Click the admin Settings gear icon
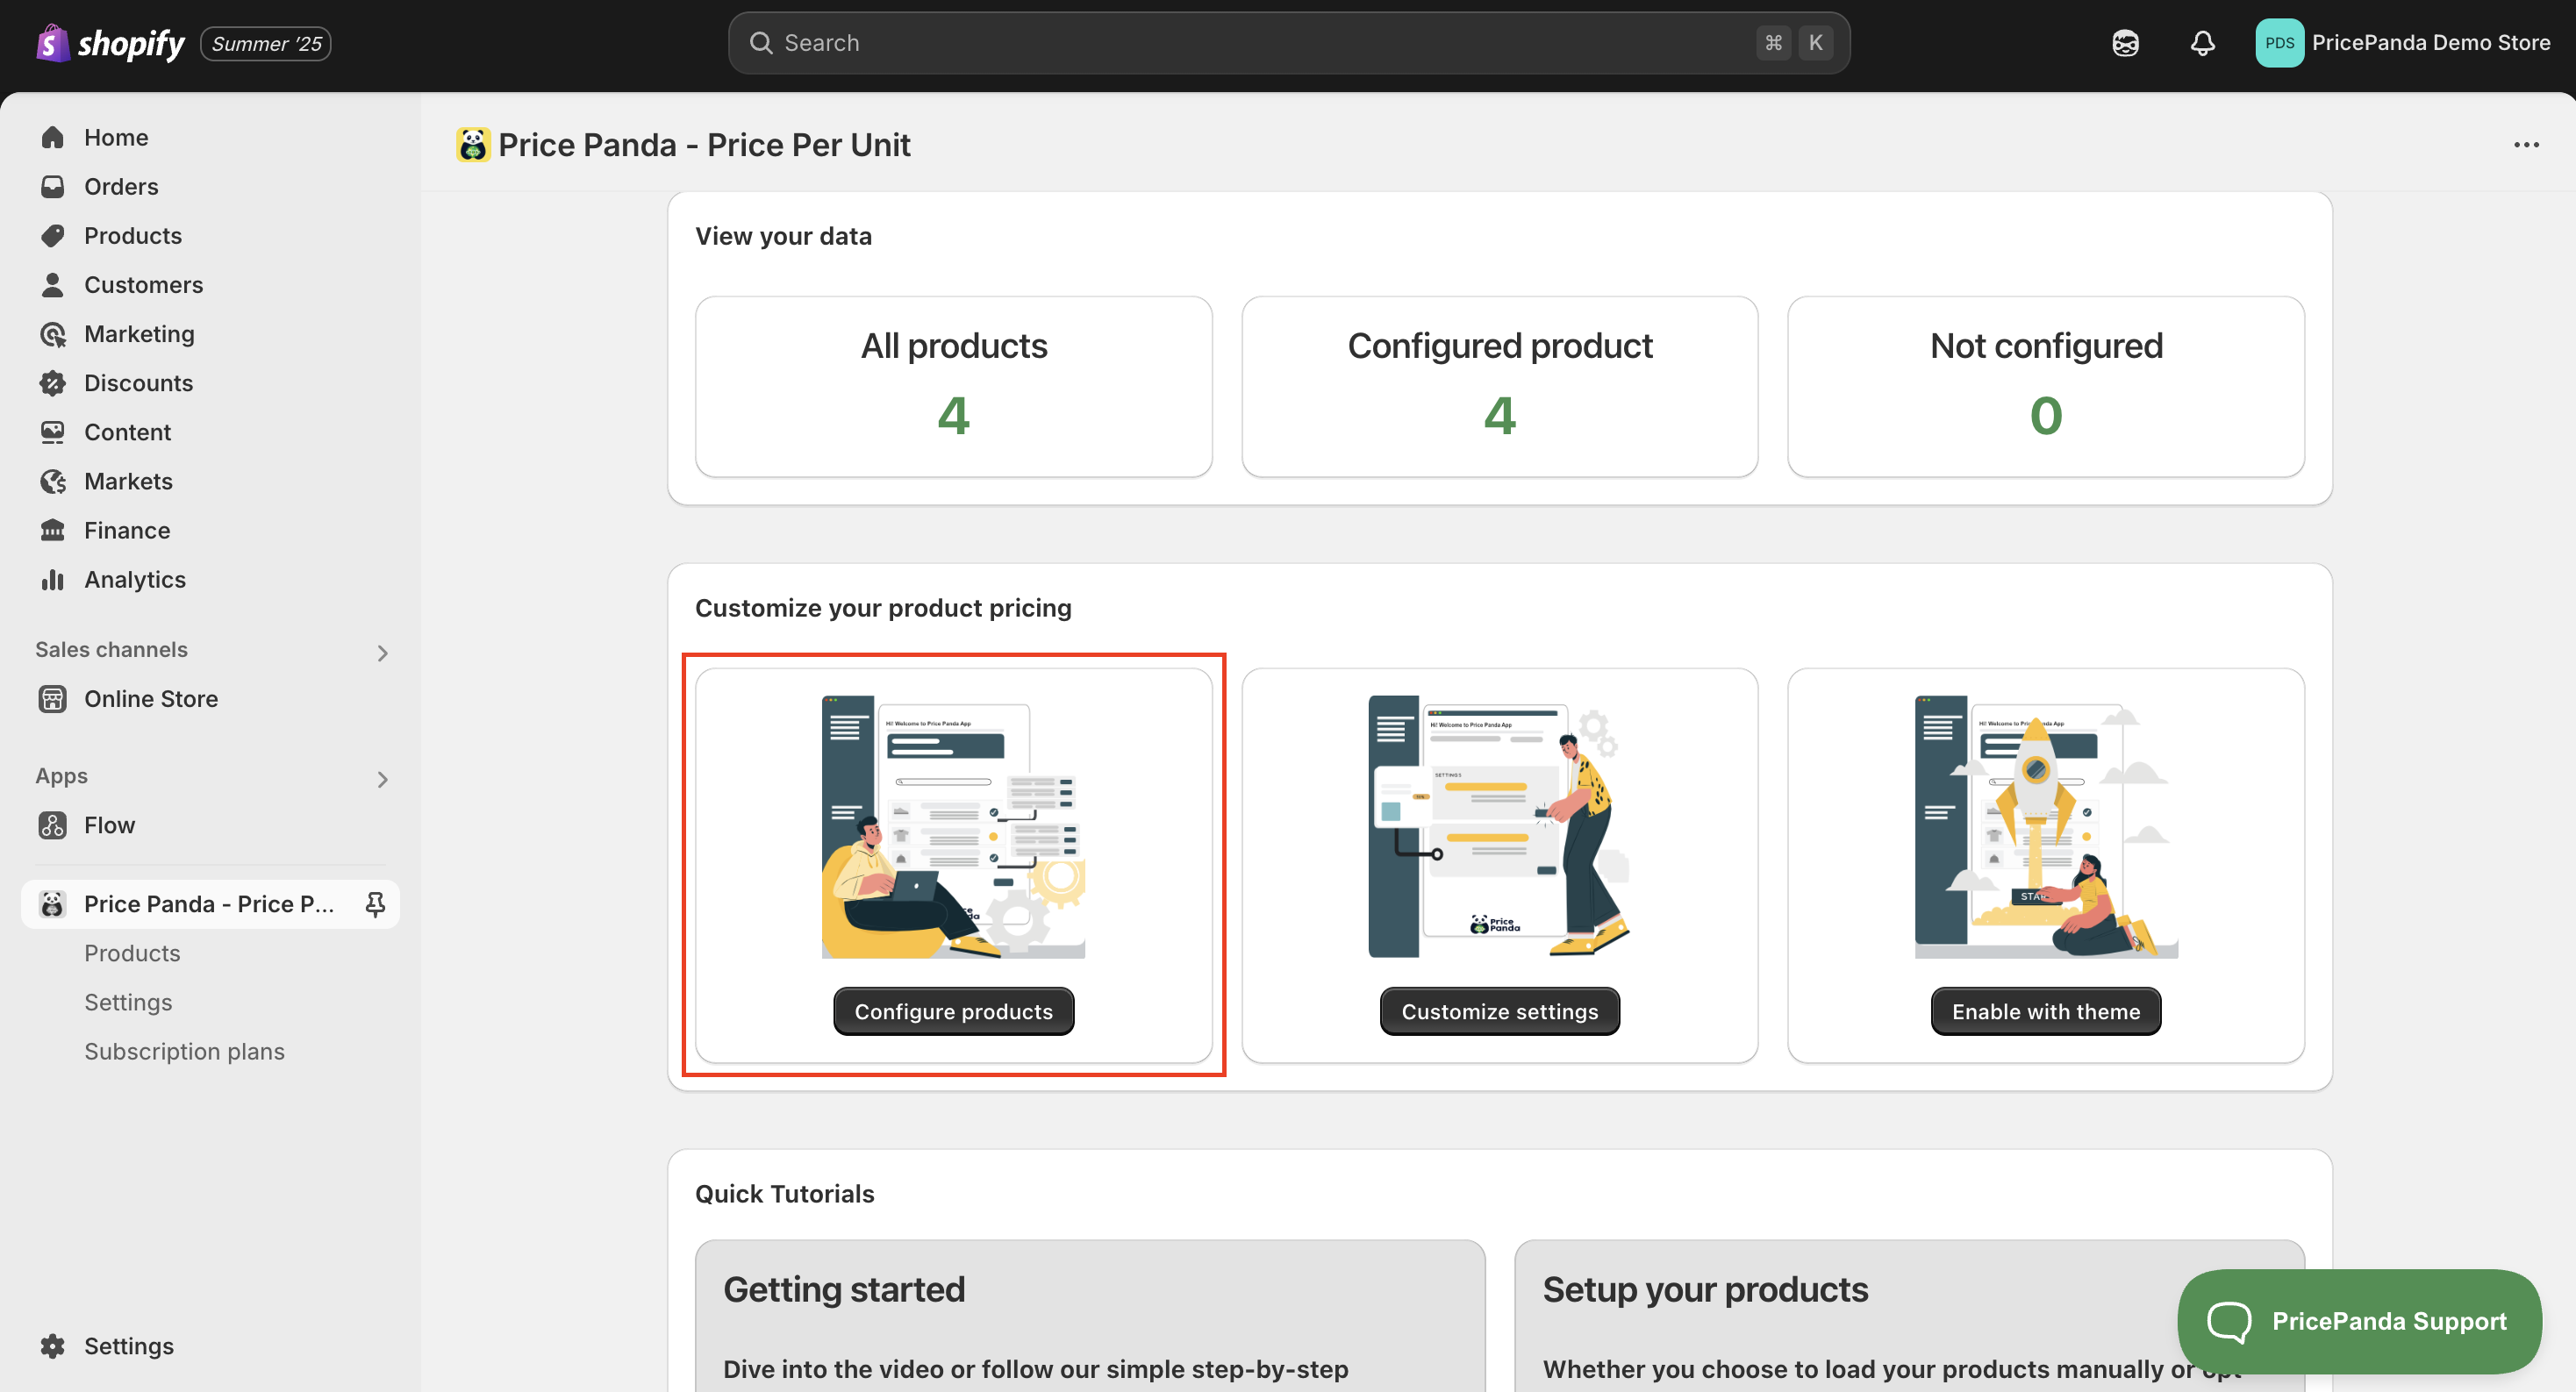 point(53,1346)
